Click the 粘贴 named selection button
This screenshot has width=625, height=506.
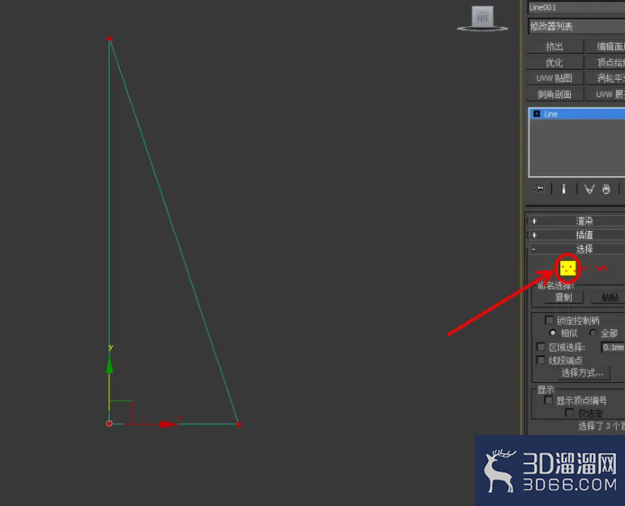tap(608, 297)
